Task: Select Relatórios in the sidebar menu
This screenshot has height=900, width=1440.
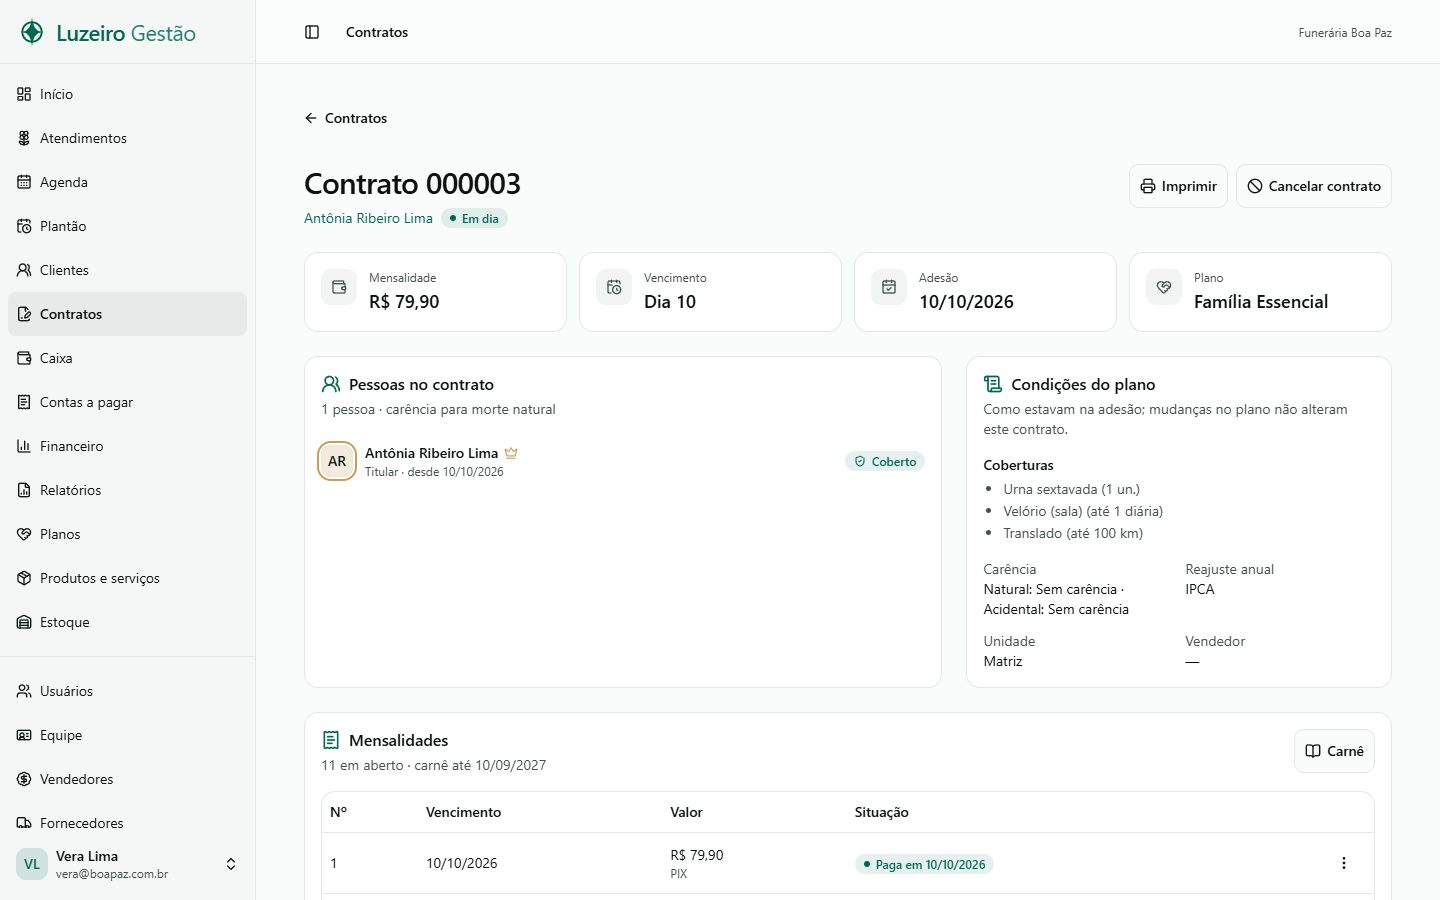Action: coord(127,490)
